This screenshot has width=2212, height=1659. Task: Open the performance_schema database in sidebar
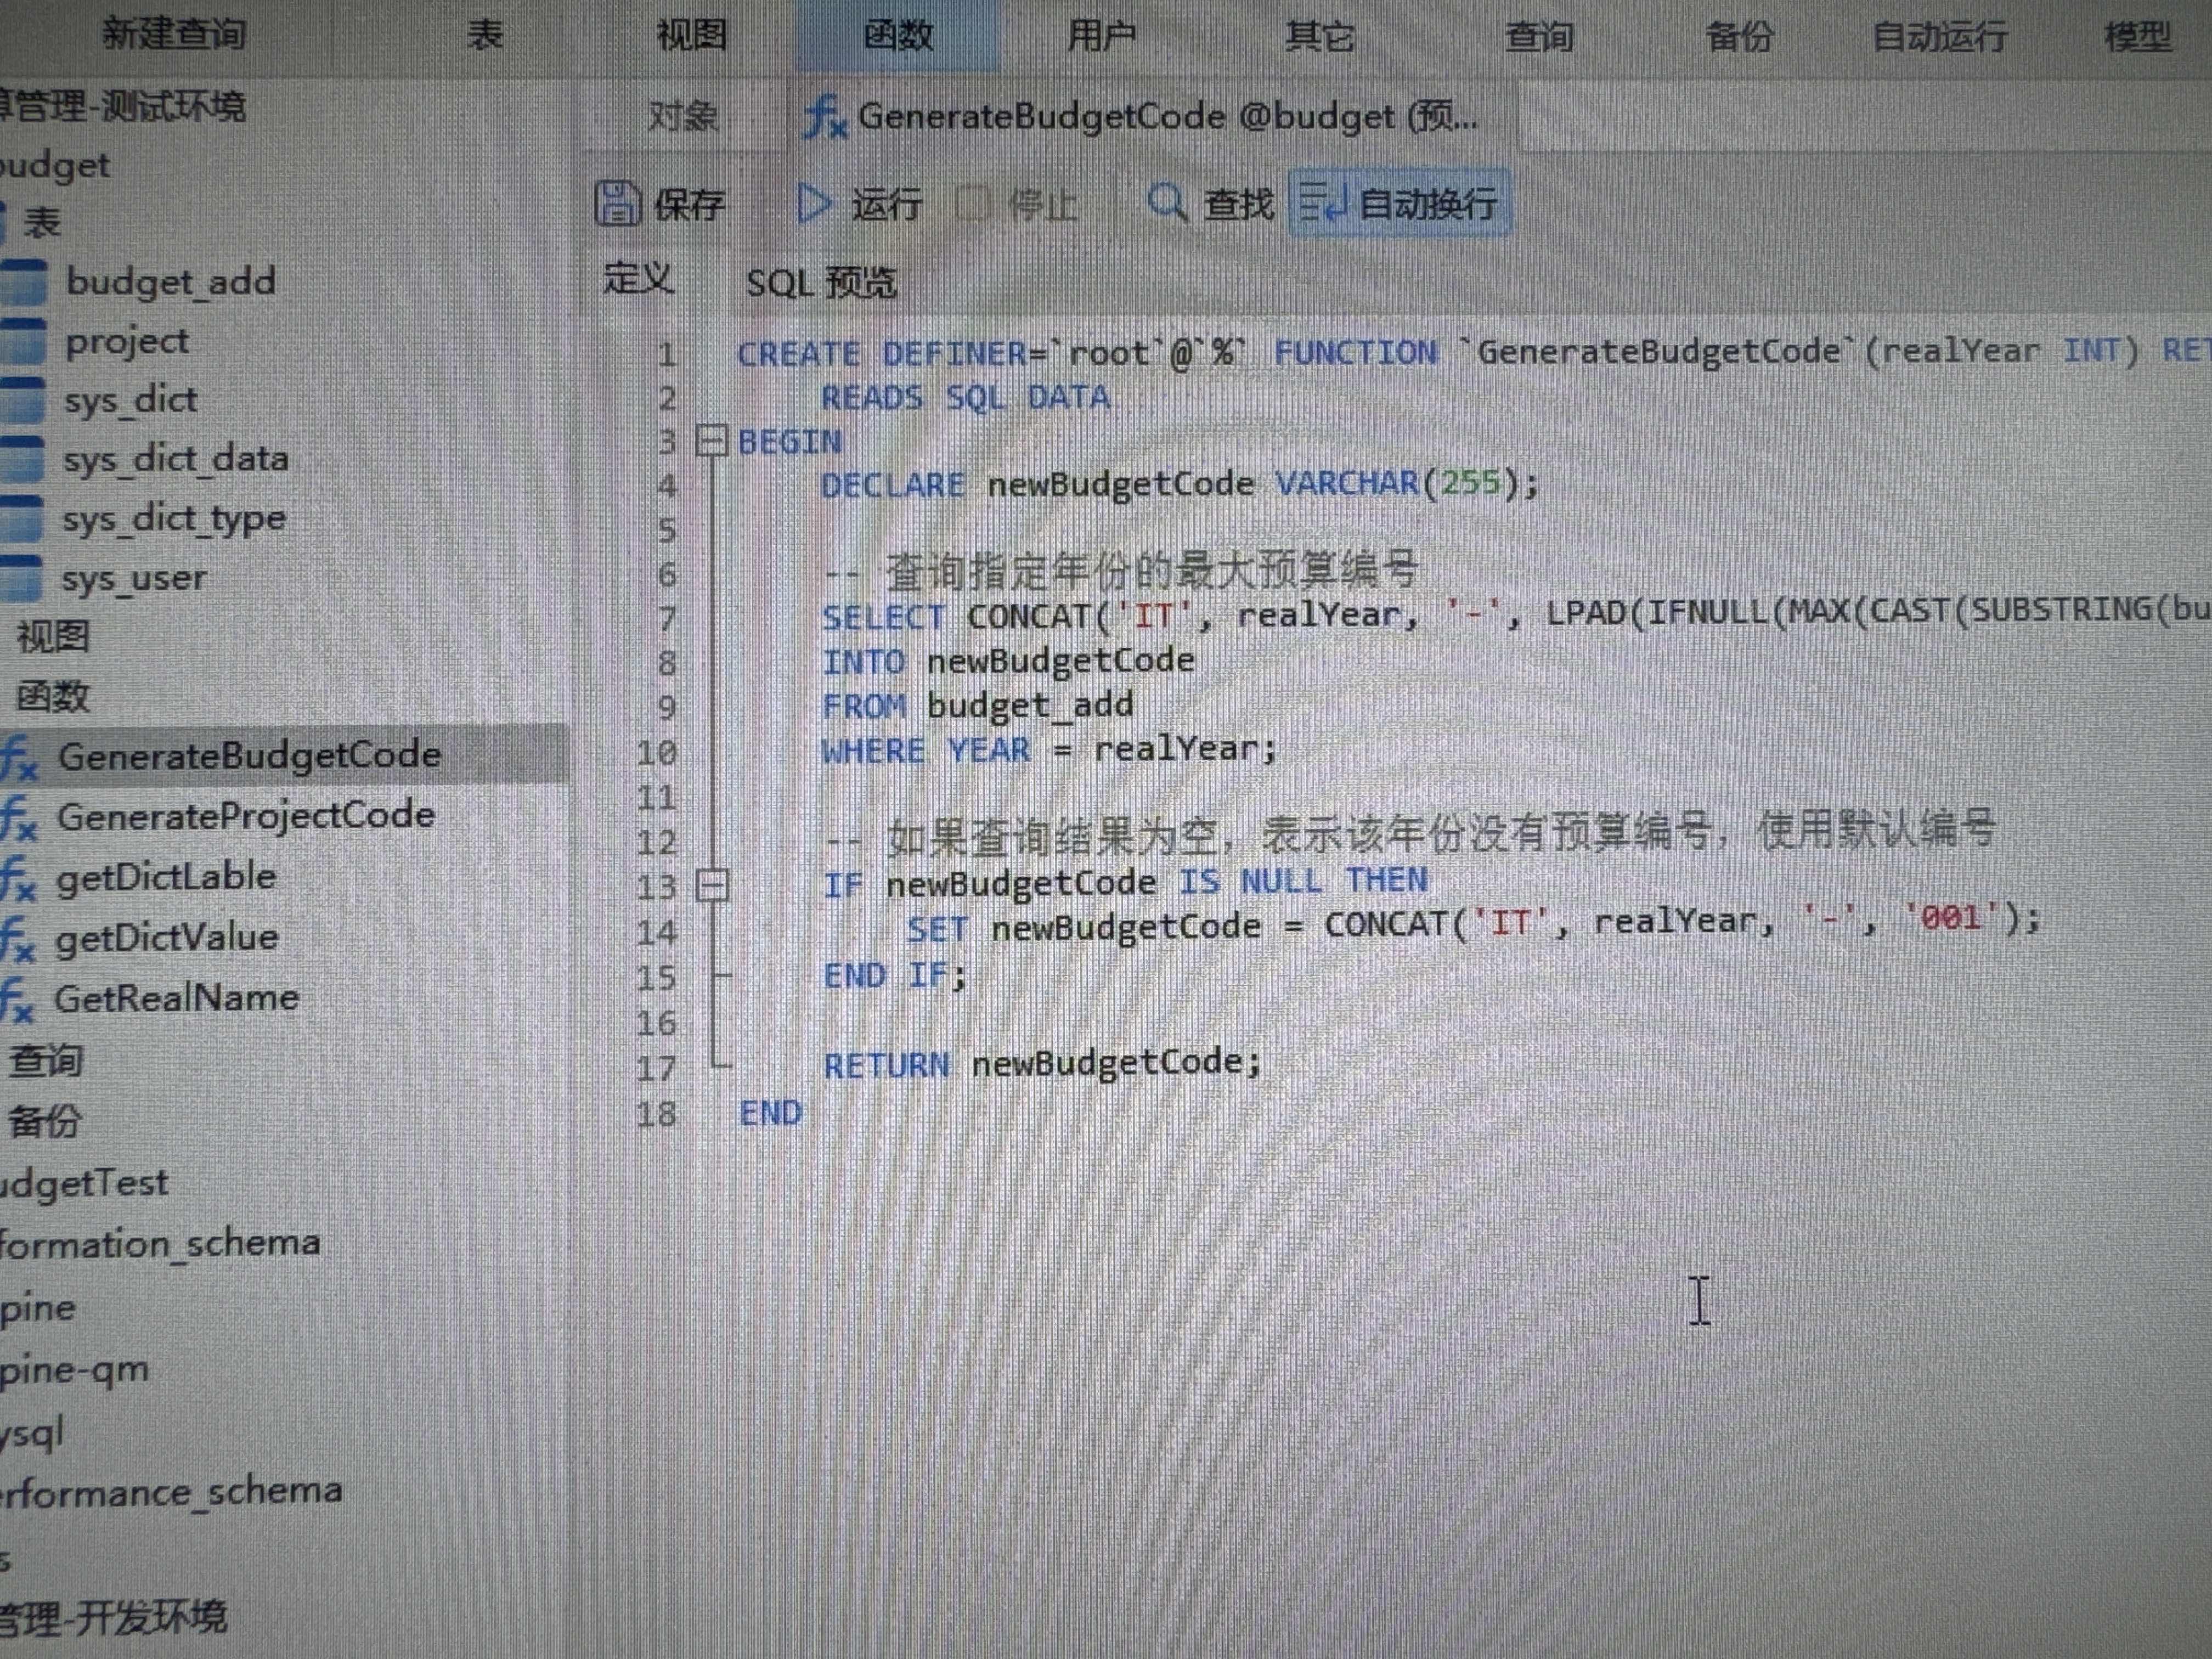(x=171, y=1491)
